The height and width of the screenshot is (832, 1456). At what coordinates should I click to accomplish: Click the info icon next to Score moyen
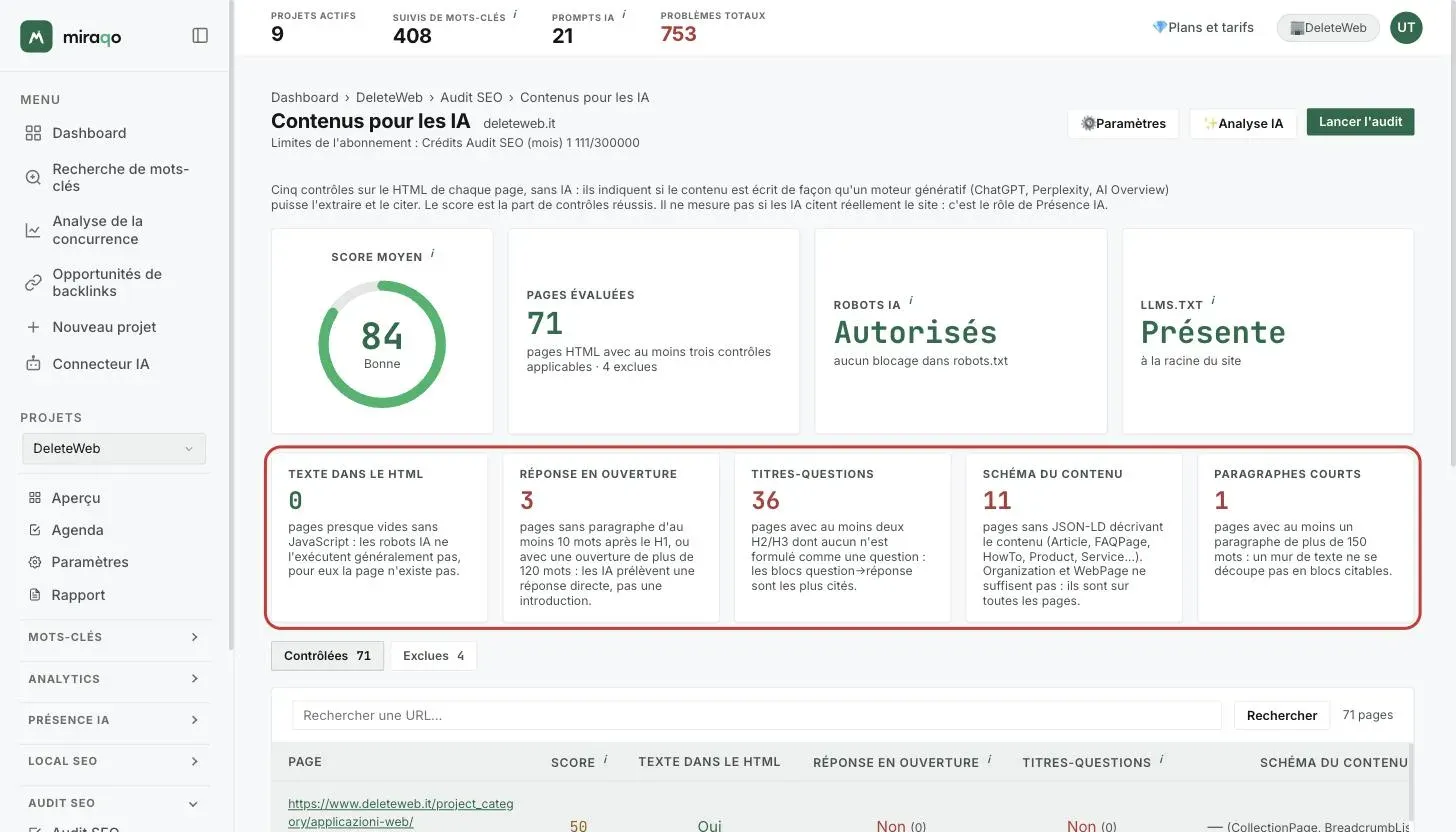point(432,254)
